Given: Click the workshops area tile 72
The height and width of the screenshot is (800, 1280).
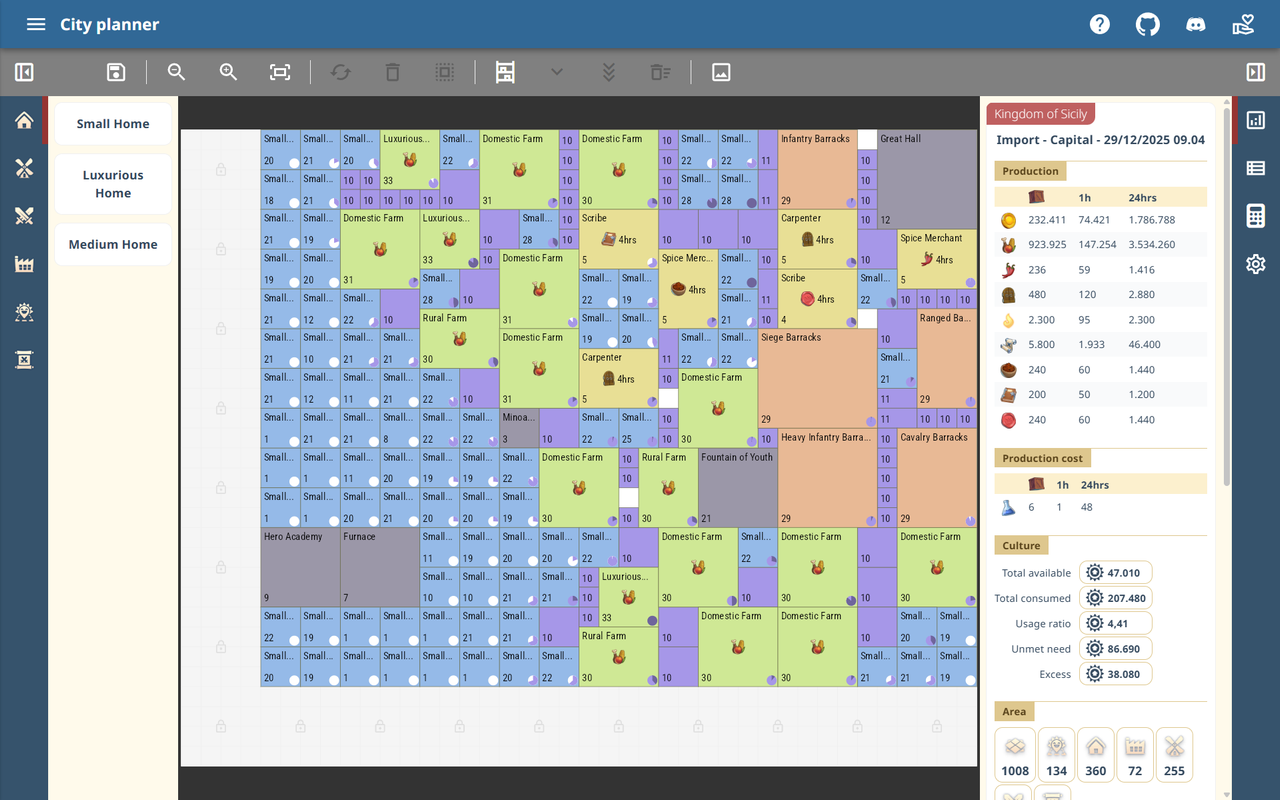Looking at the screenshot, I should (x=1135, y=755).
